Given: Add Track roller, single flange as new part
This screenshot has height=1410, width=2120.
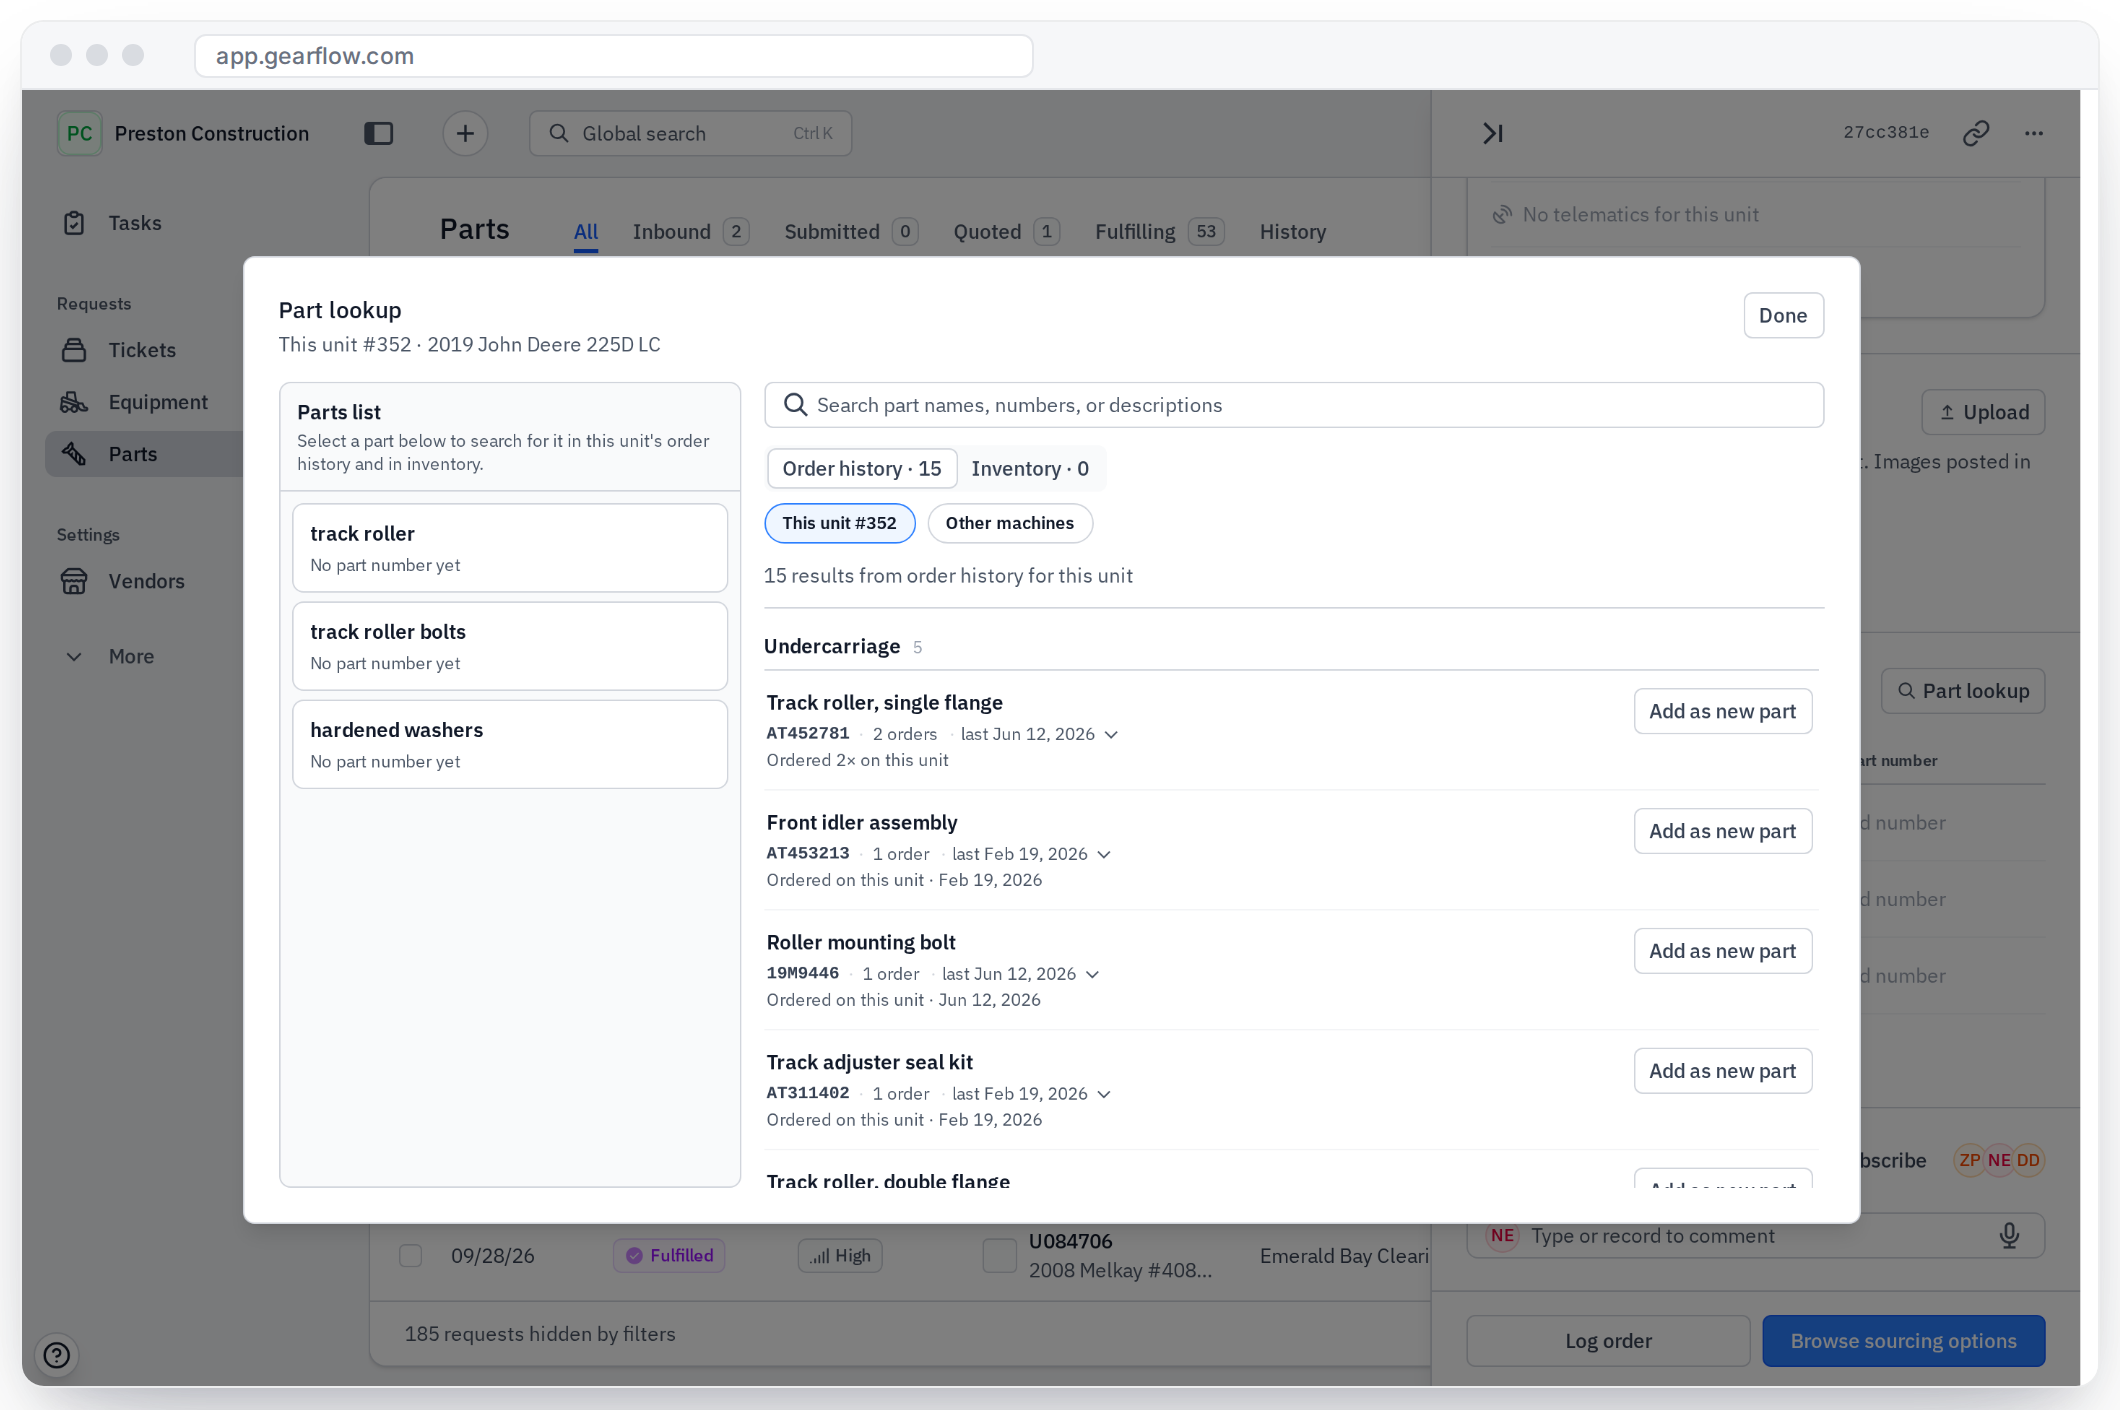Looking at the screenshot, I should [1722, 711].
